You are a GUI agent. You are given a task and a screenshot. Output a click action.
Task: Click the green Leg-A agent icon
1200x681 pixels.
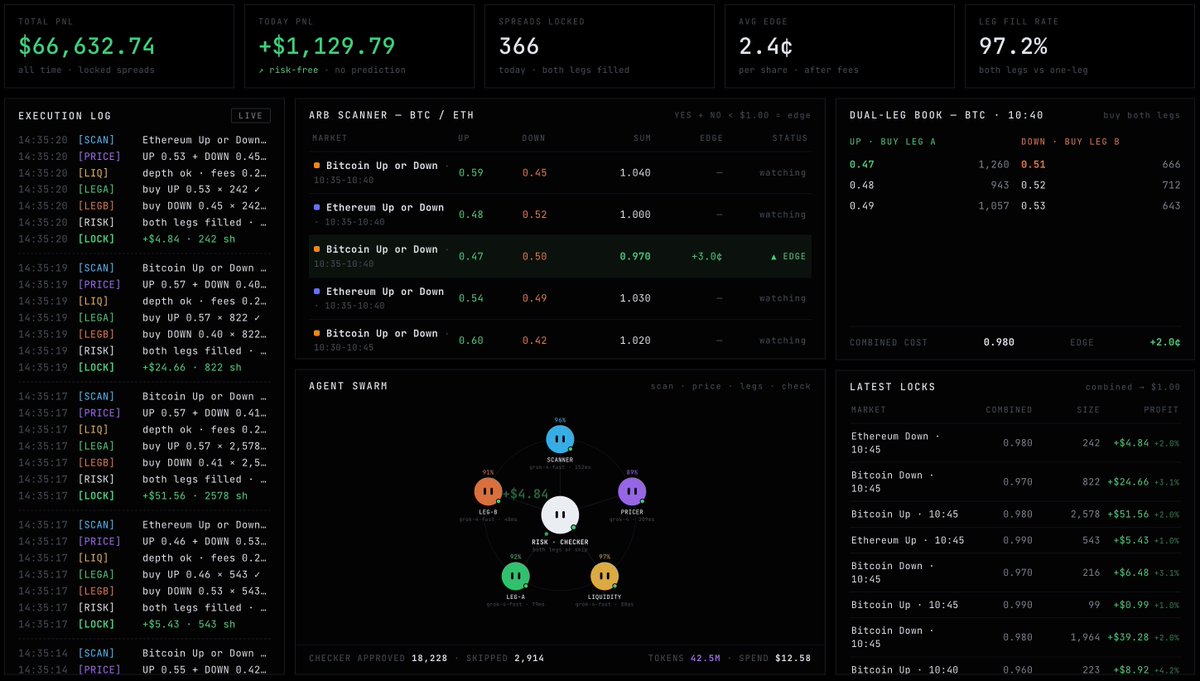pyautogui.click(x=515, y=576)
